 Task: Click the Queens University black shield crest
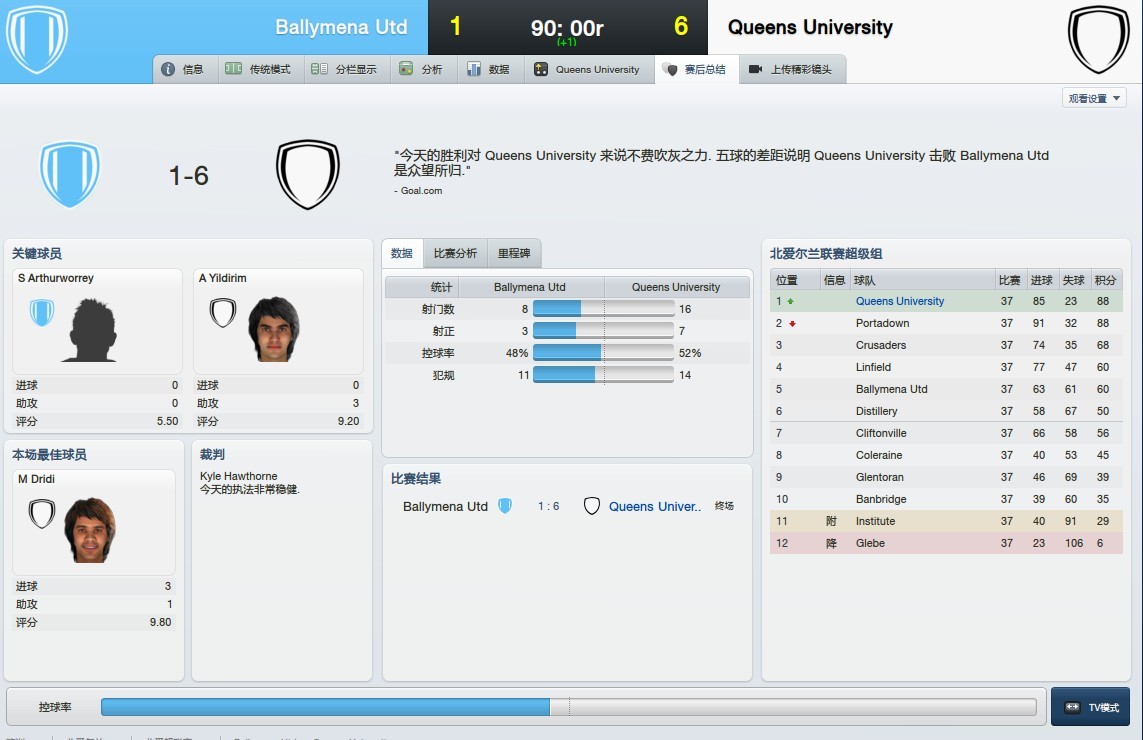pyautogui.click(x=1099, y=39)
